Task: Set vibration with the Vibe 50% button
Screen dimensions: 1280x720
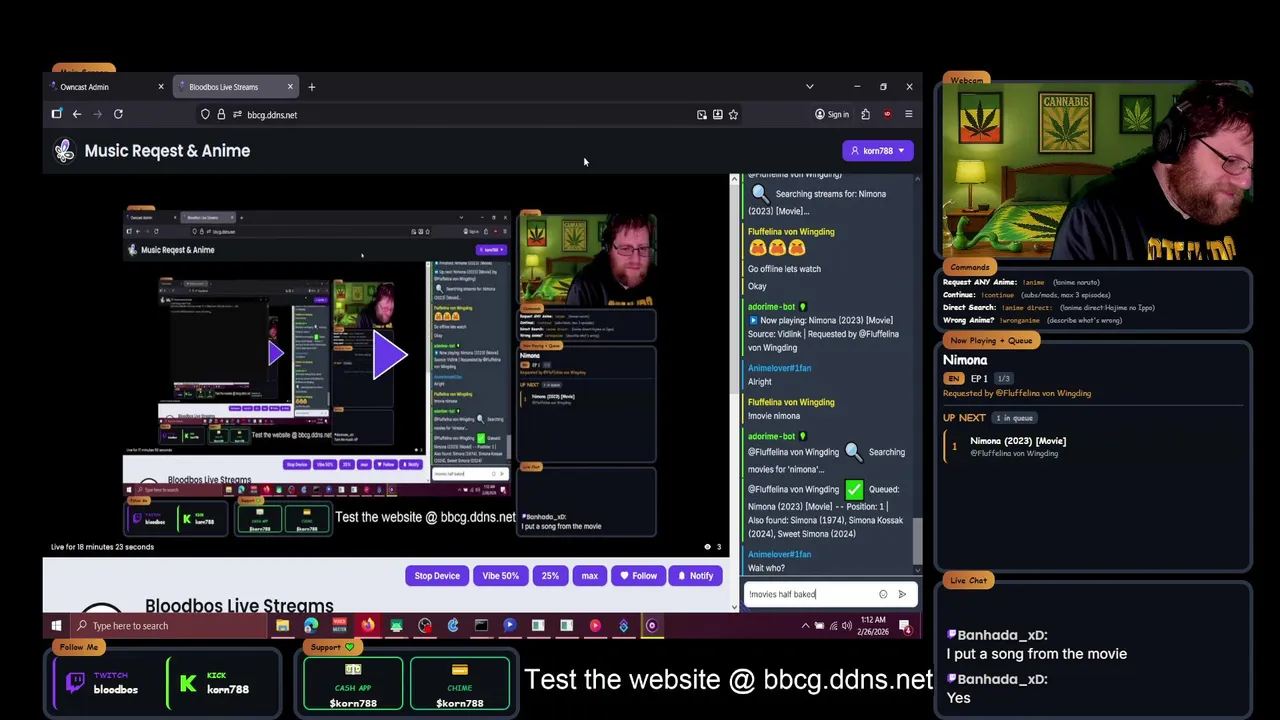Action: point(500,576)
